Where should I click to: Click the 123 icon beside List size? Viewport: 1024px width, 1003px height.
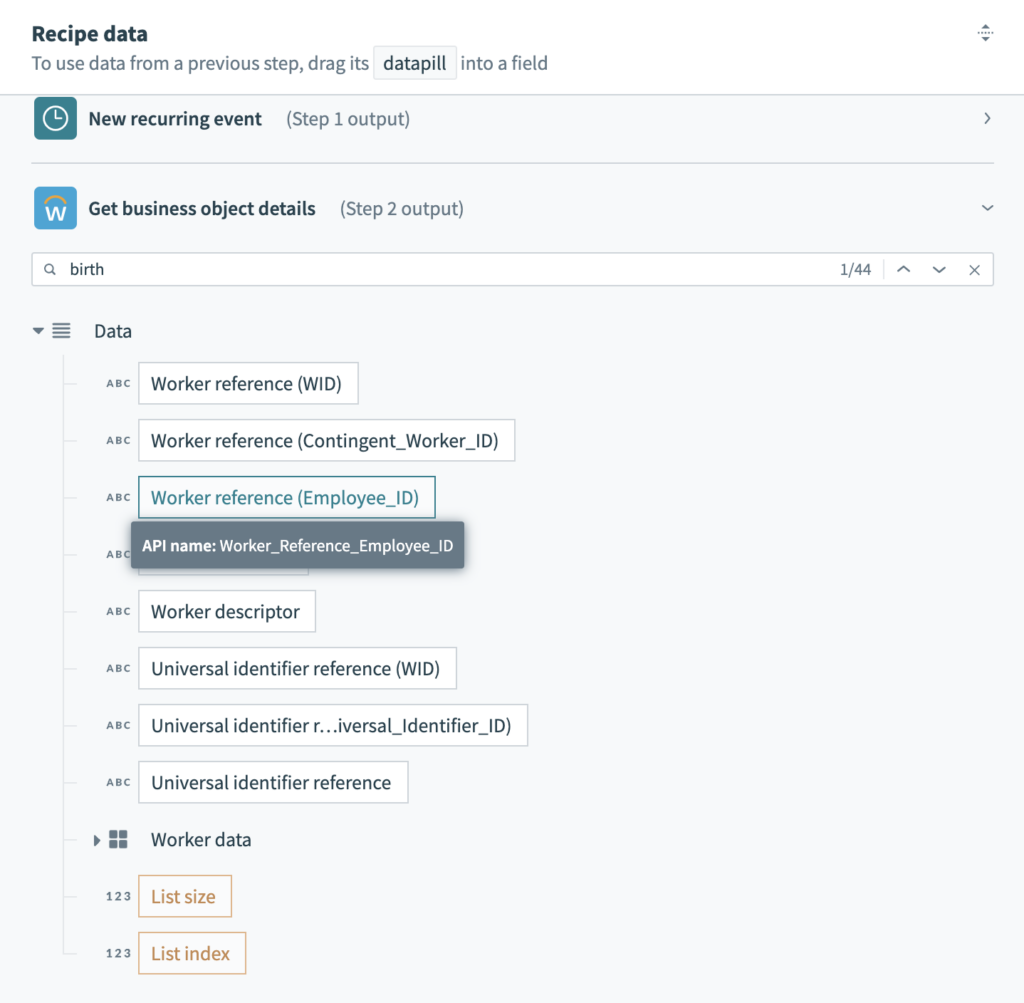(x=117, y=896)
